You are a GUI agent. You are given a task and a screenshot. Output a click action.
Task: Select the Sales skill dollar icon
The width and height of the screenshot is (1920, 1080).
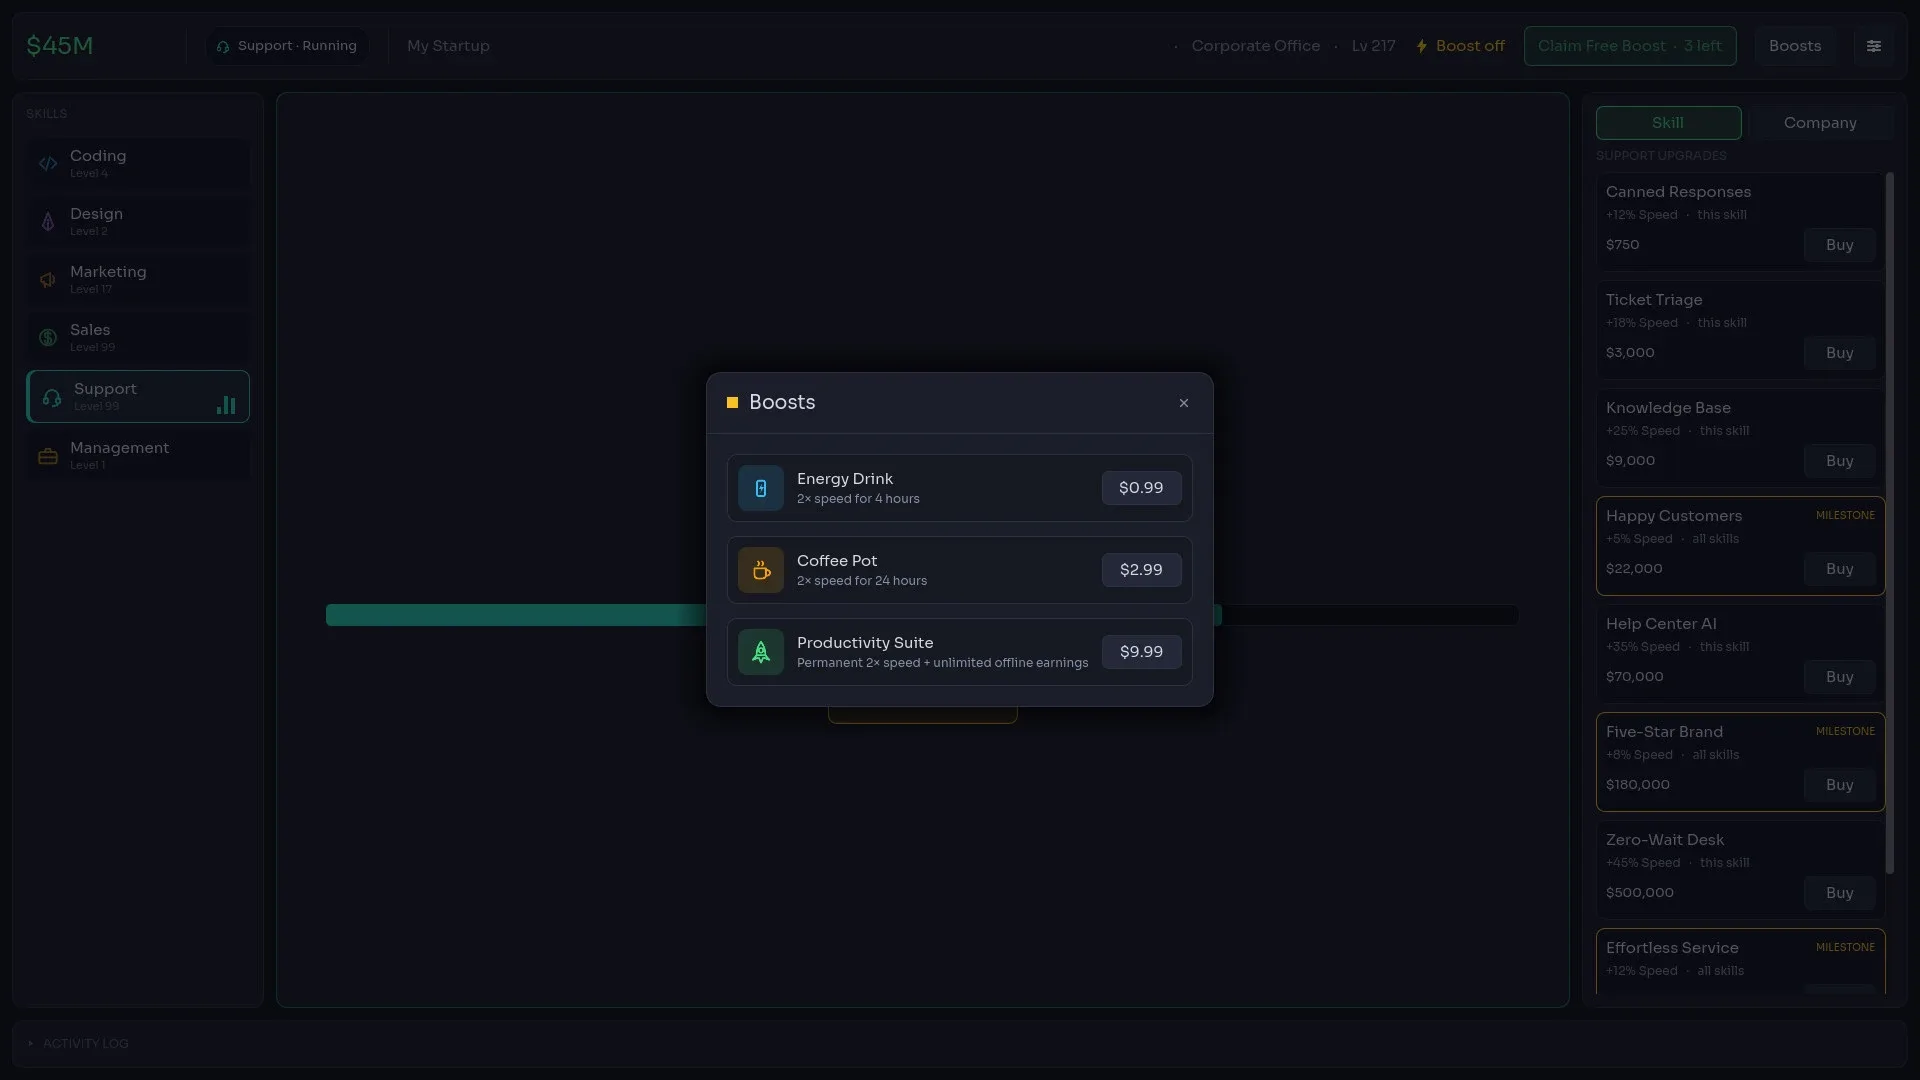coord(48,338)
